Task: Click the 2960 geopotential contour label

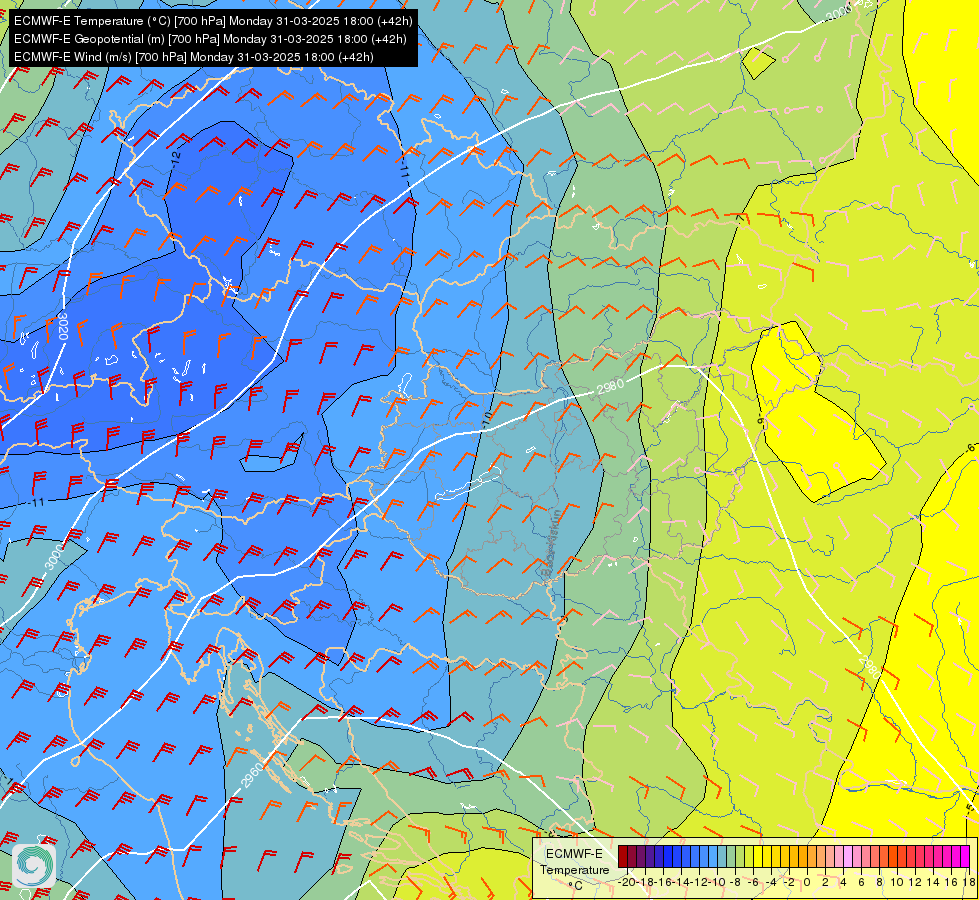Action: (x=253, y=774)
